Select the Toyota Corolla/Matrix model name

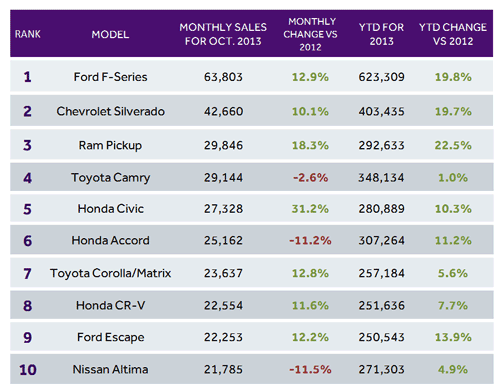(x=110, y=273)
